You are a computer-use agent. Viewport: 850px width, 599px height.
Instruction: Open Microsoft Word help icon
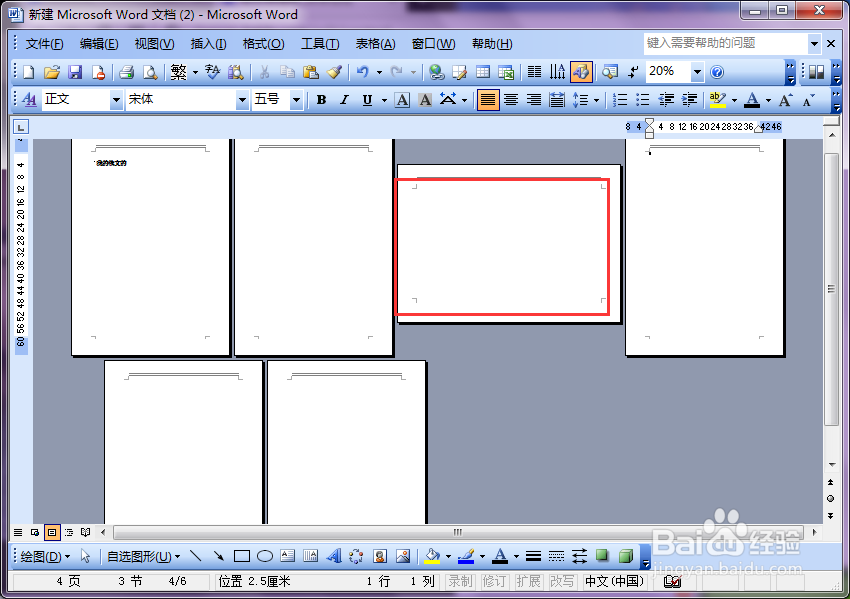[717, 72]
